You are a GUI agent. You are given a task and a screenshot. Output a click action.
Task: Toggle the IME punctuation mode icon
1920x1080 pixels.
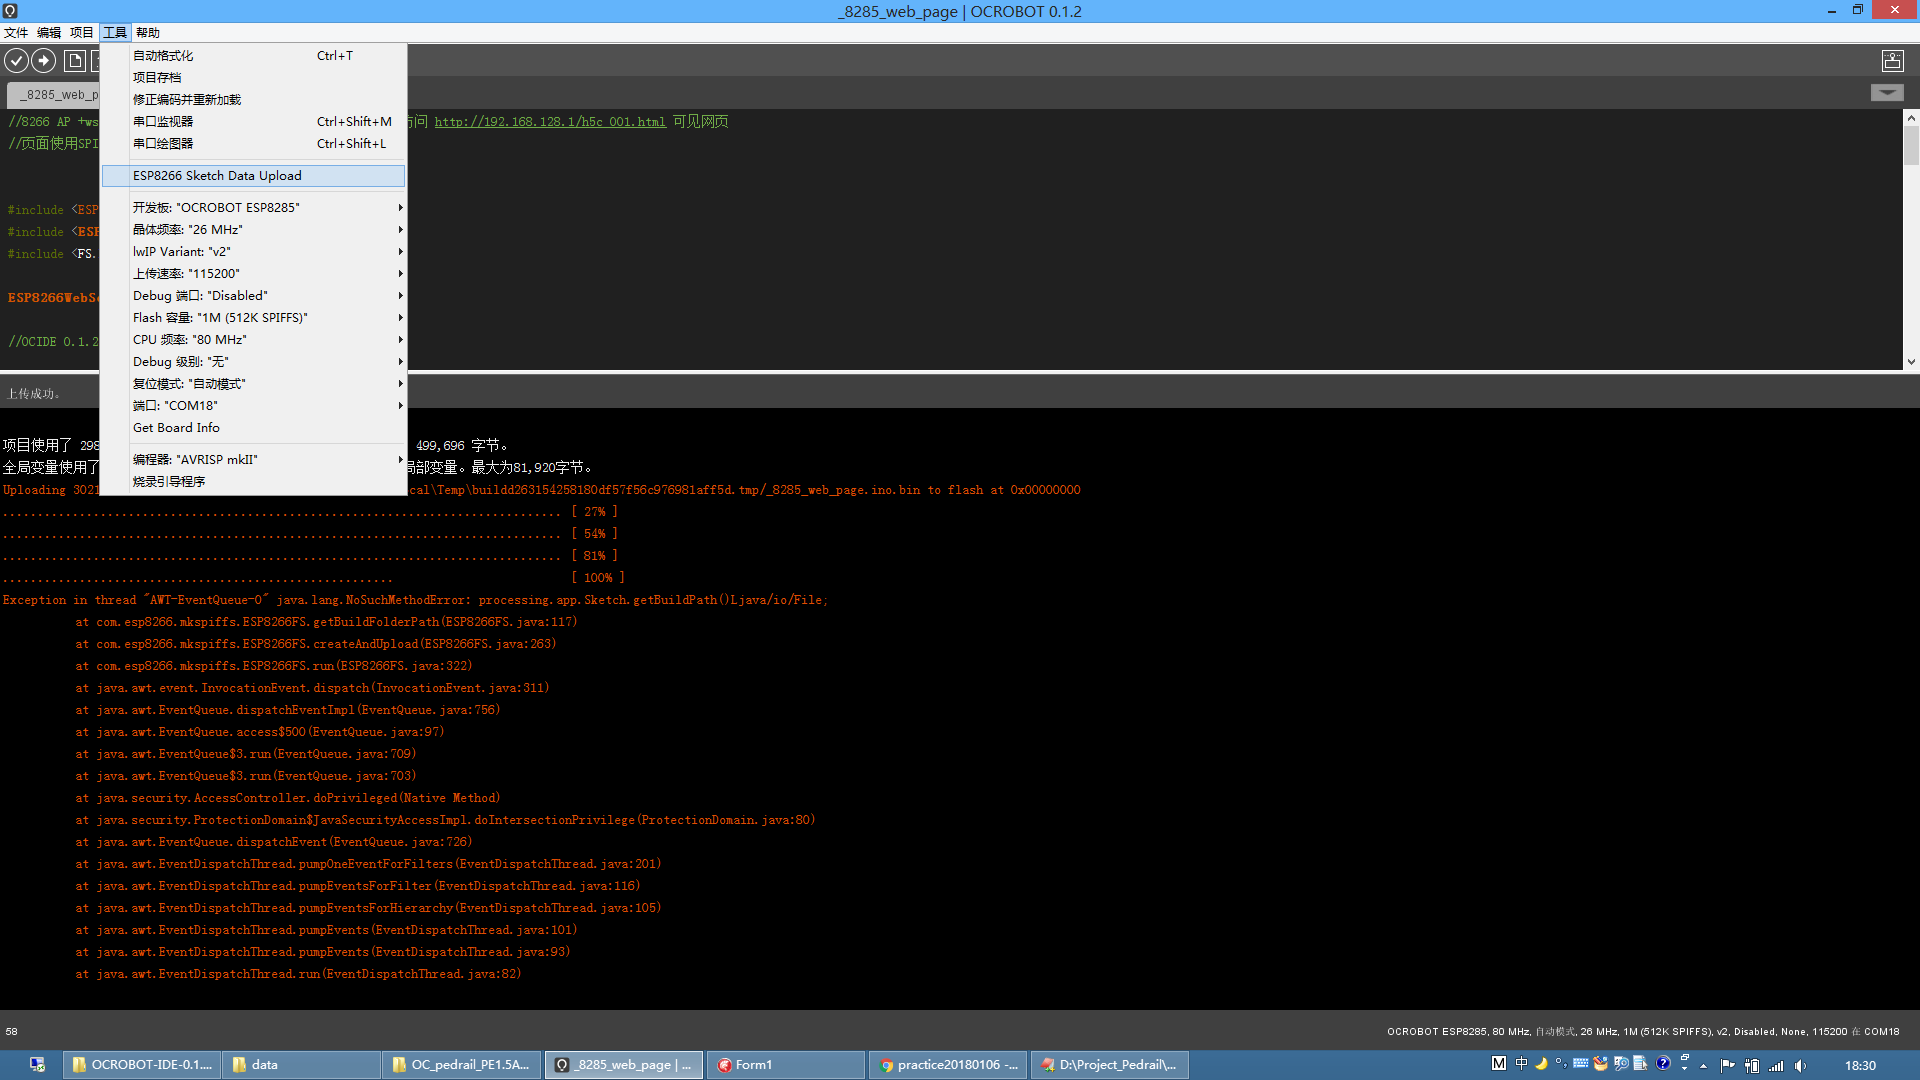1560,1064
